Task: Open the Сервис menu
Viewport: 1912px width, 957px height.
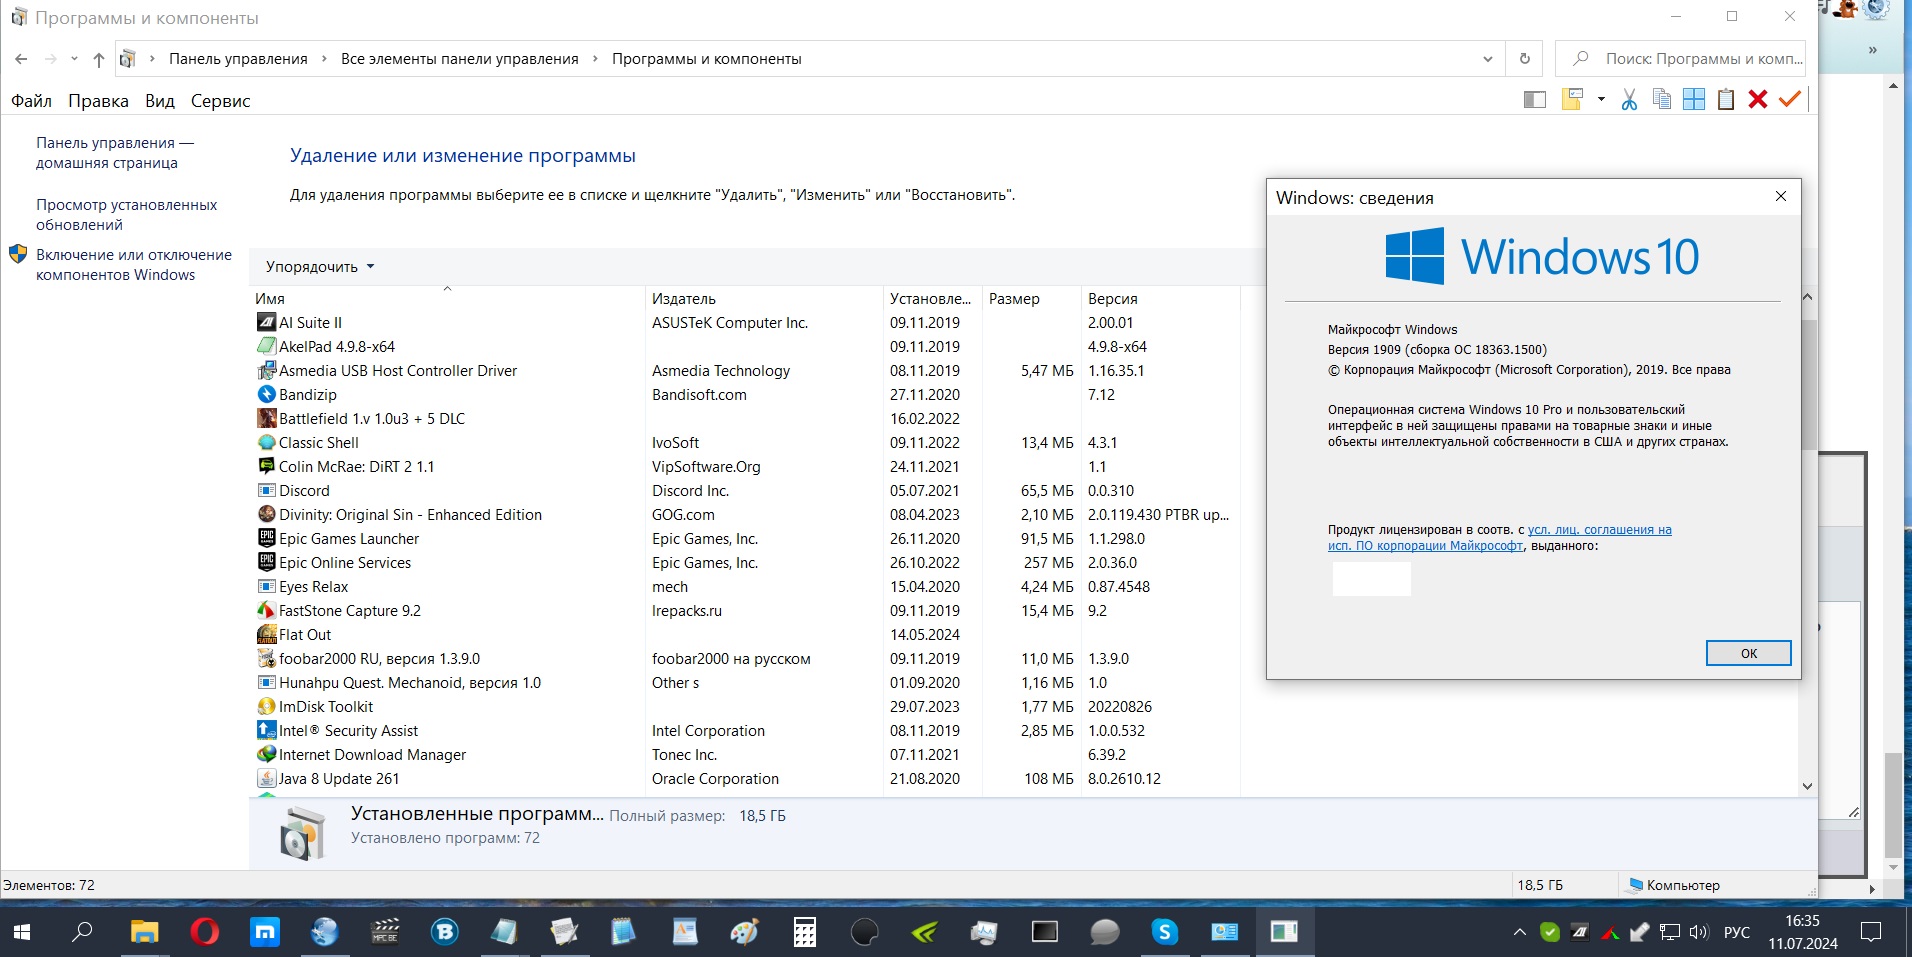Action: pyautogui.click(x=220, y=101)
